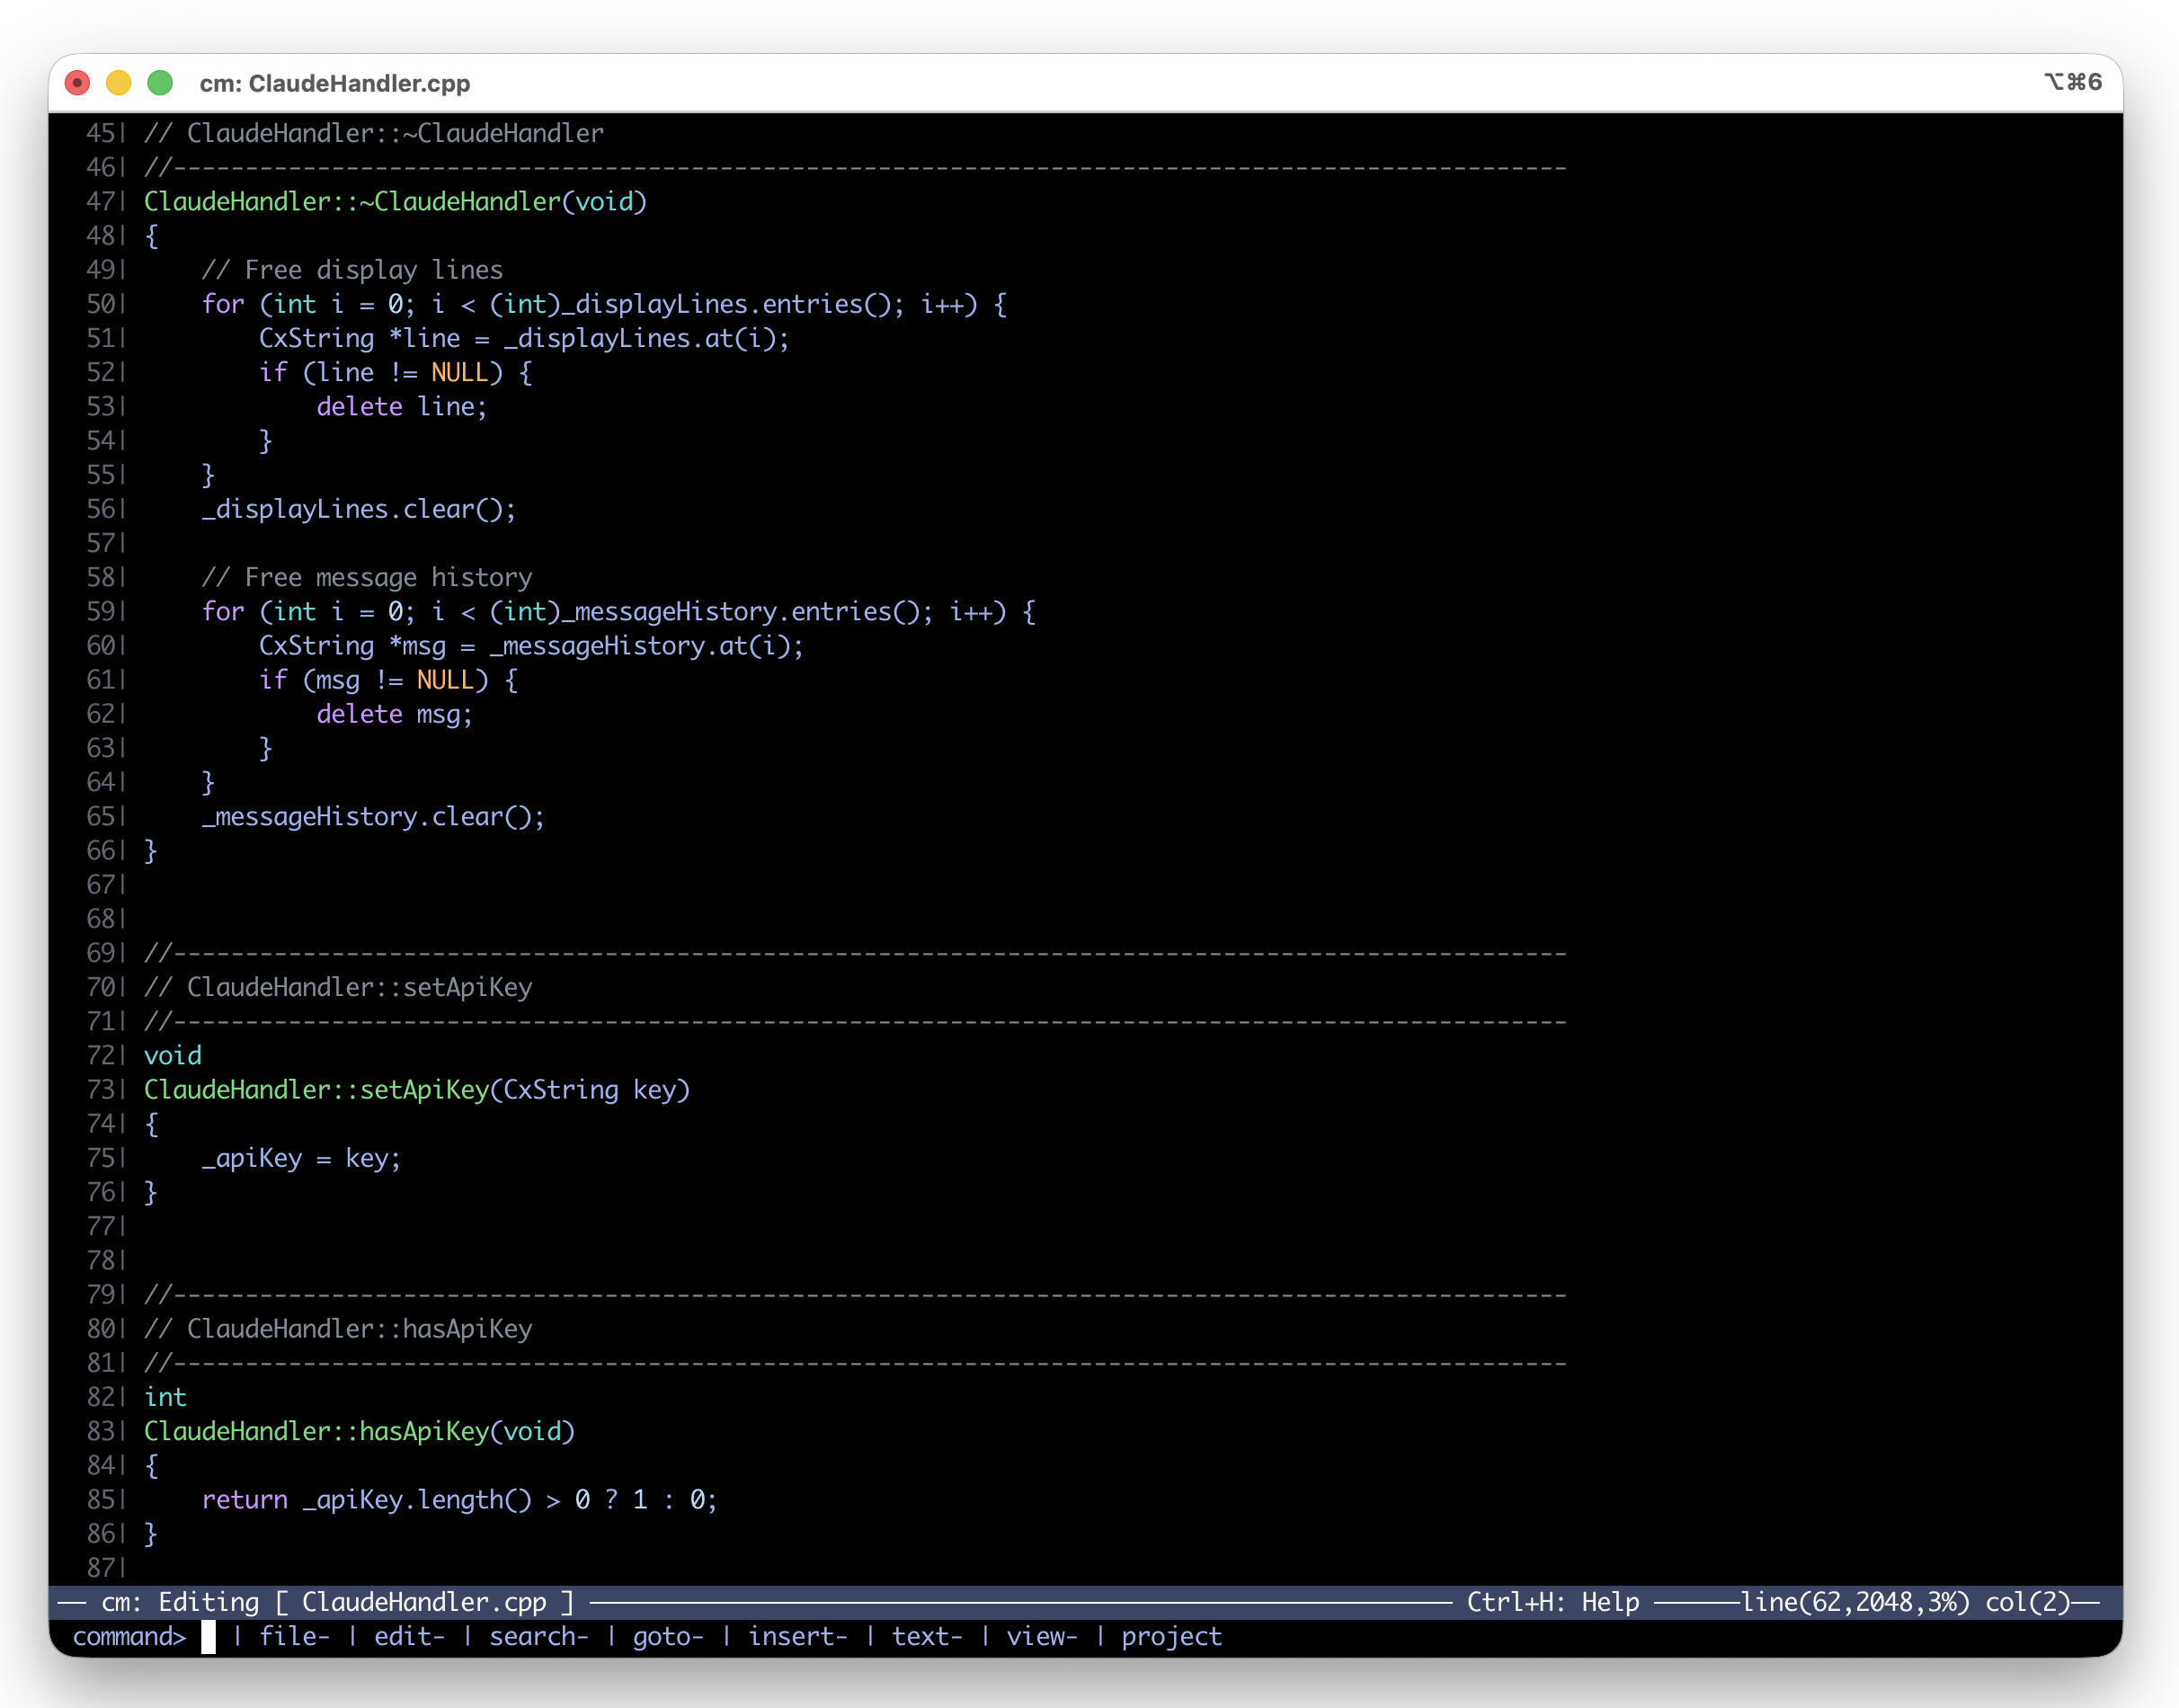Open the project menu

tap(1172, 1637)
